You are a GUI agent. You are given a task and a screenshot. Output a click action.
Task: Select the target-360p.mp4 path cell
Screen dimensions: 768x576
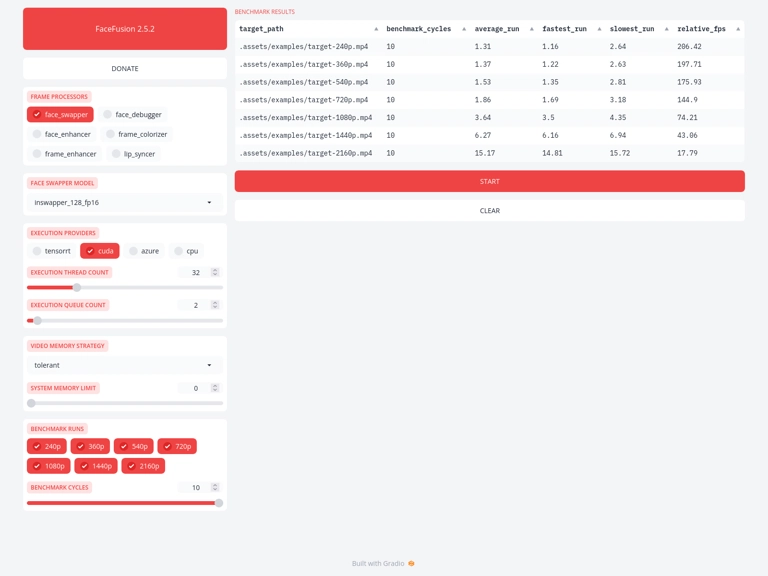308,64
